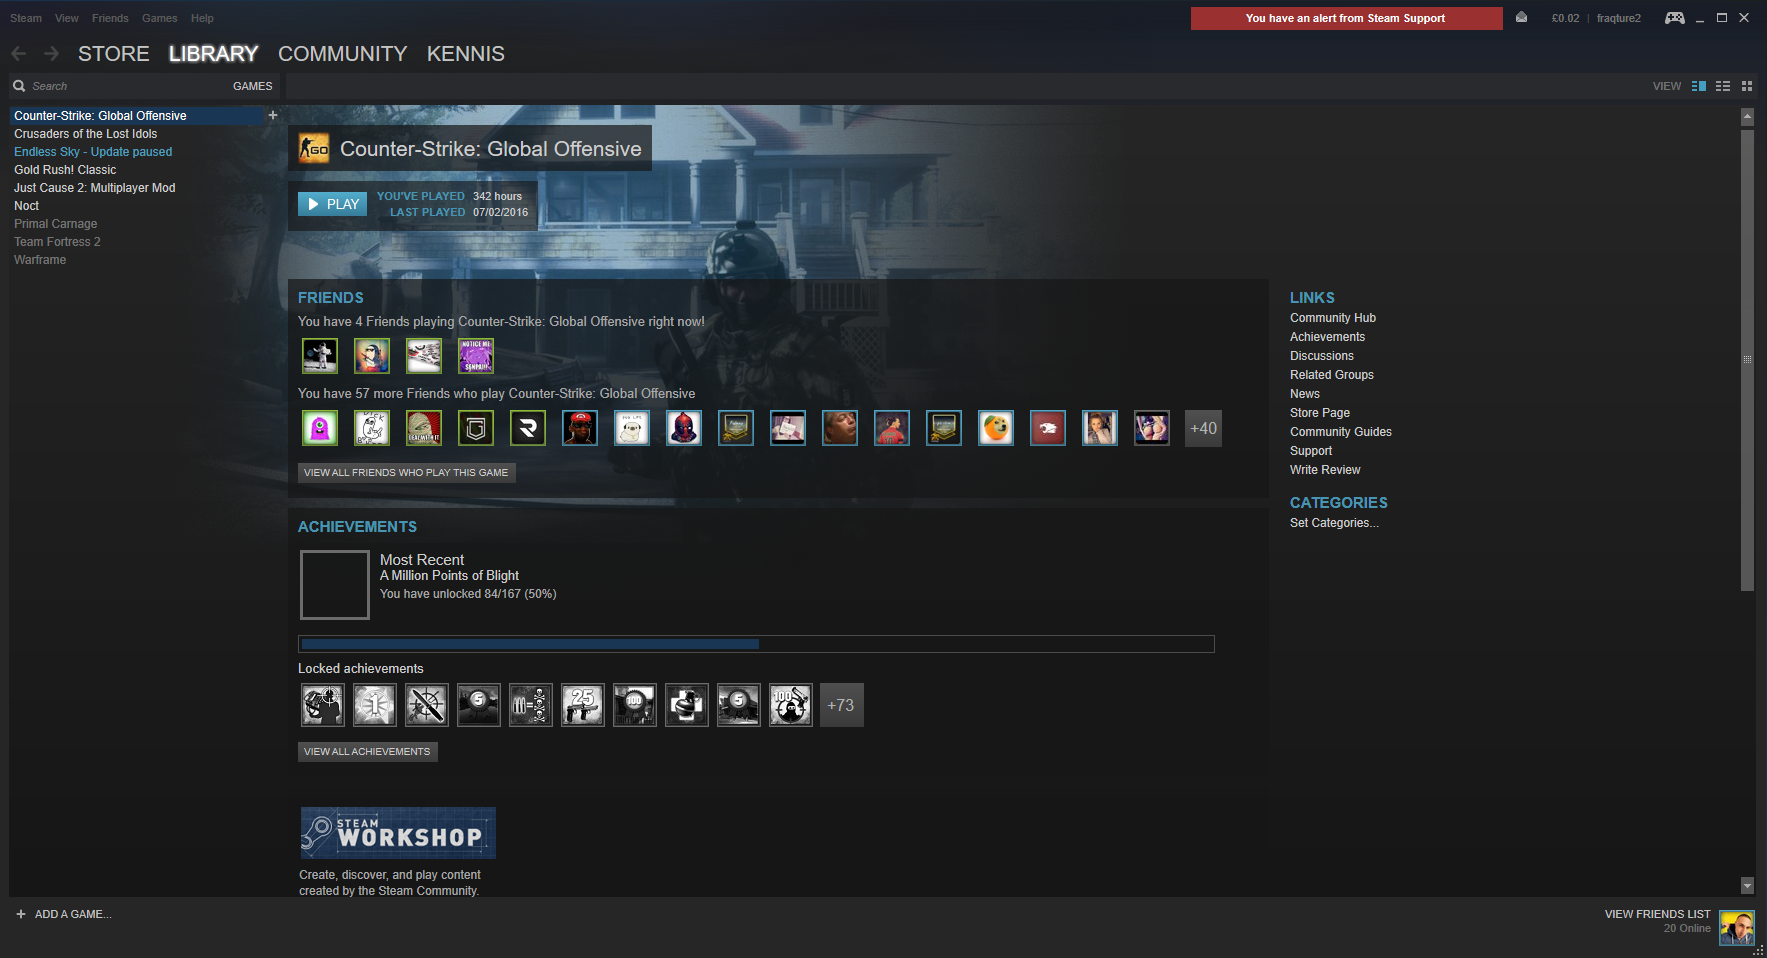Switch to the LIBRARY tab
Image resolution: width=1767 pixels, height=958 pixels.
tap(214, 54)
